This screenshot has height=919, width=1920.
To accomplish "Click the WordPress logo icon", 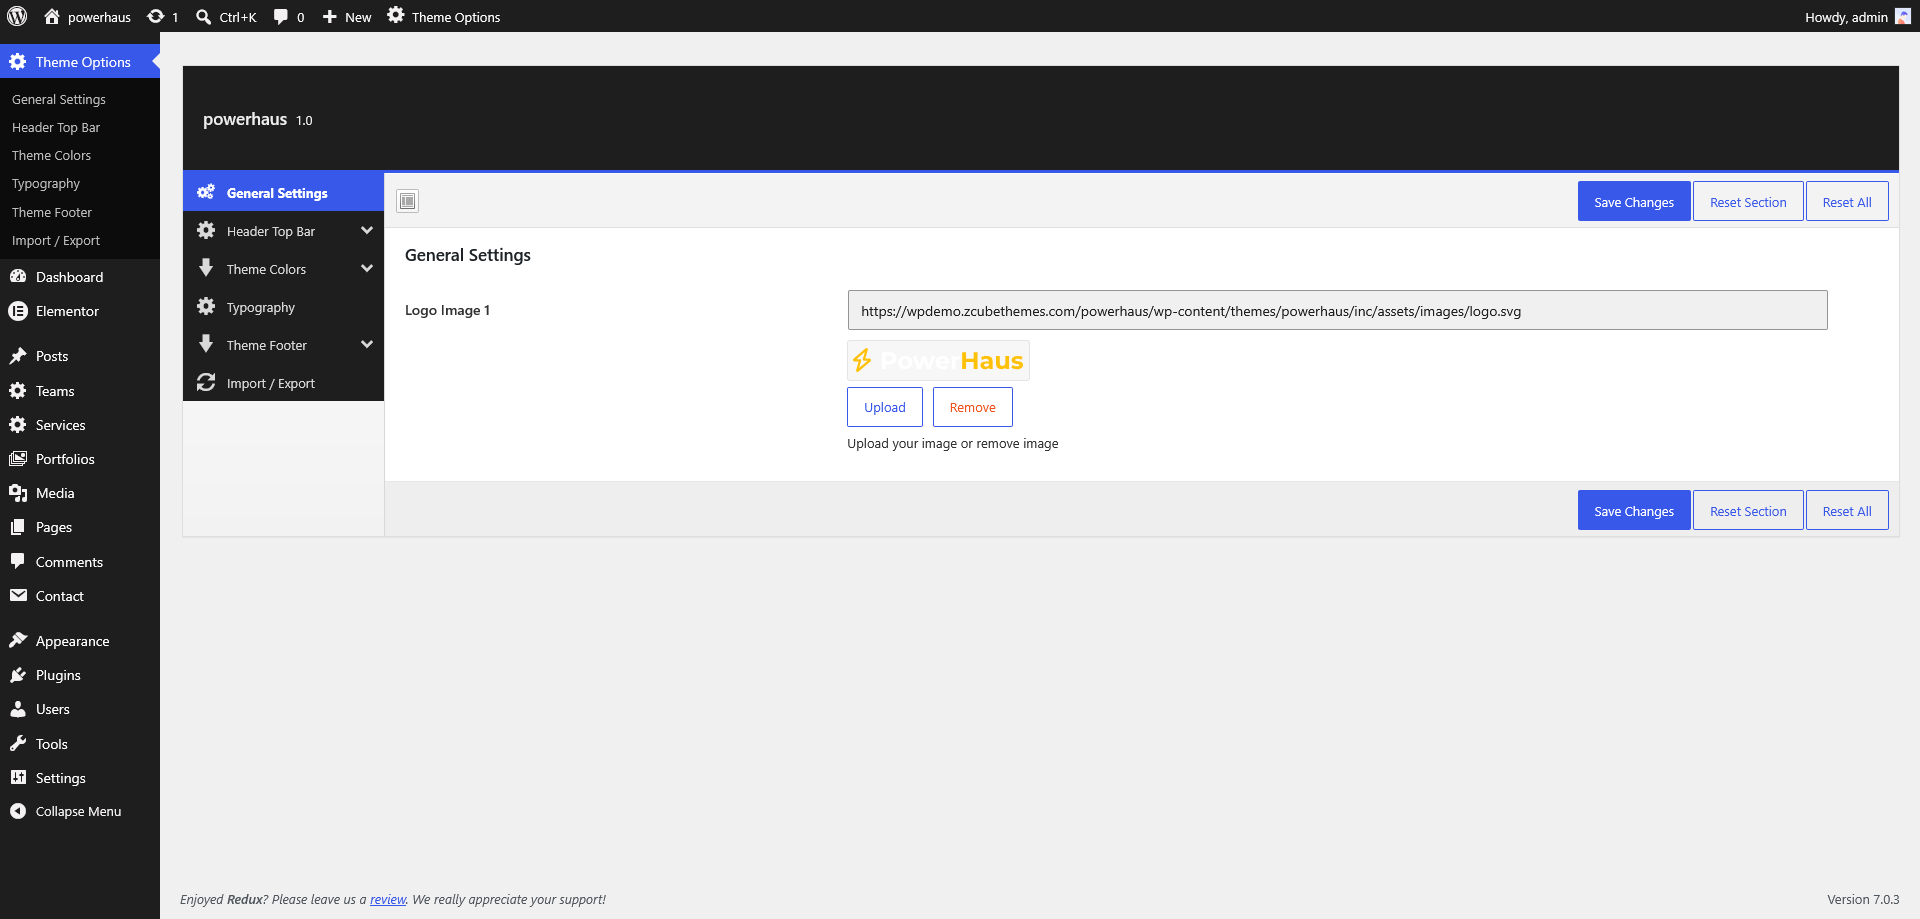I will (17, 16).
